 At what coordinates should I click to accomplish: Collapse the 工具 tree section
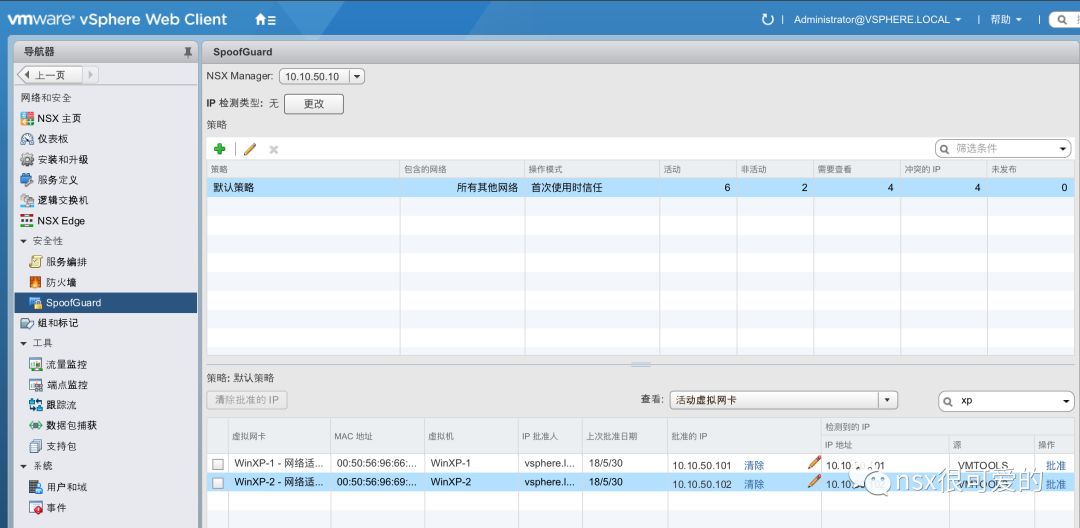(x=23, y=344)
